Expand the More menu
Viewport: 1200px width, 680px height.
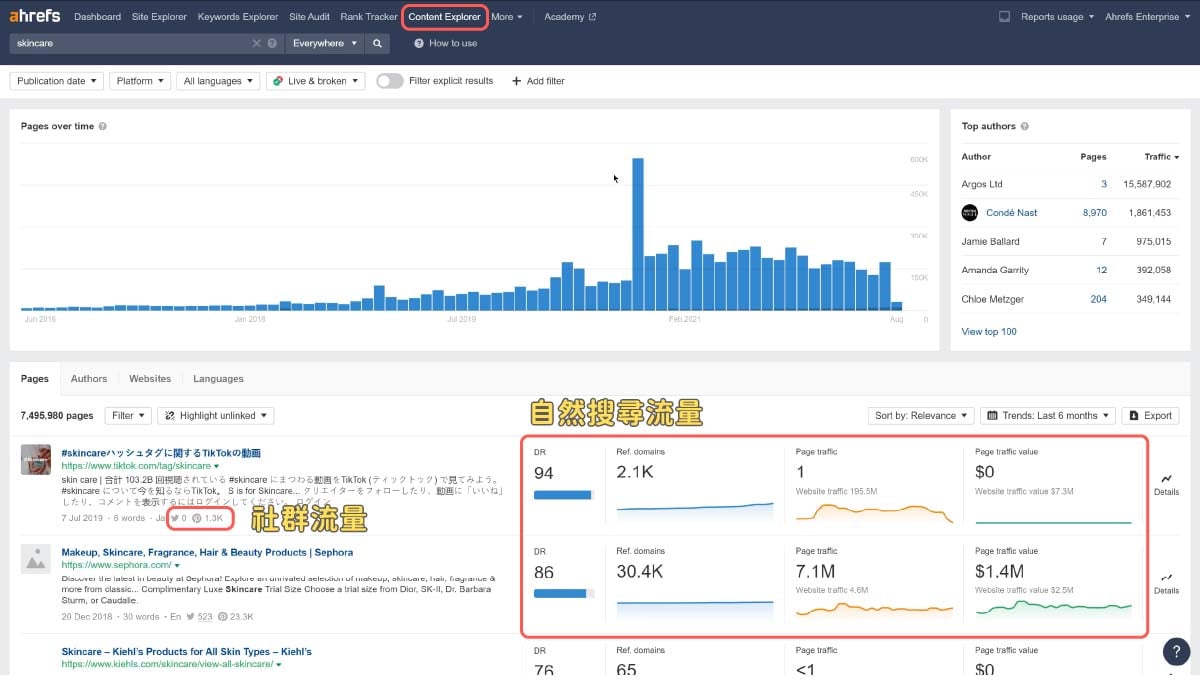[x=507, y=16]
